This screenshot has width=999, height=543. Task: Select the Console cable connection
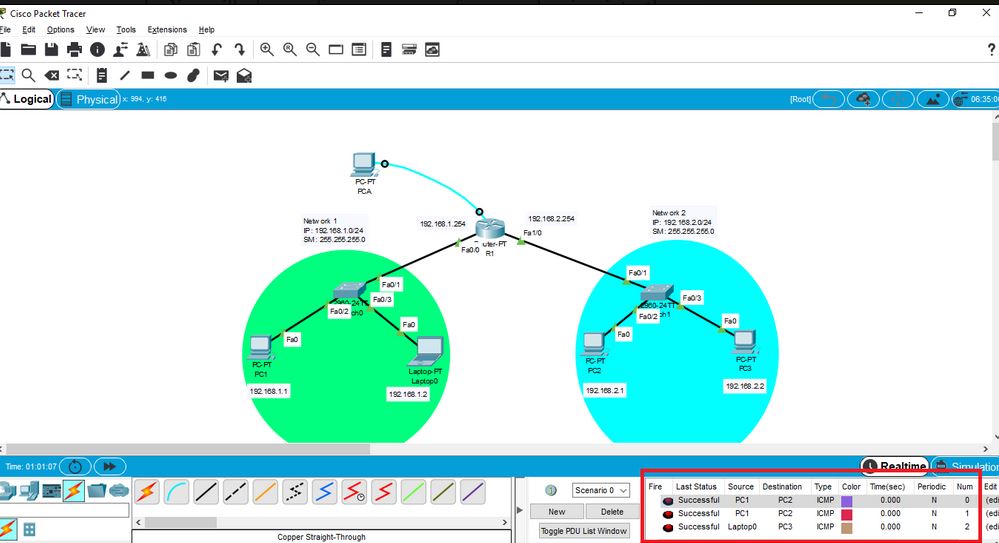[x=176, y=492]
